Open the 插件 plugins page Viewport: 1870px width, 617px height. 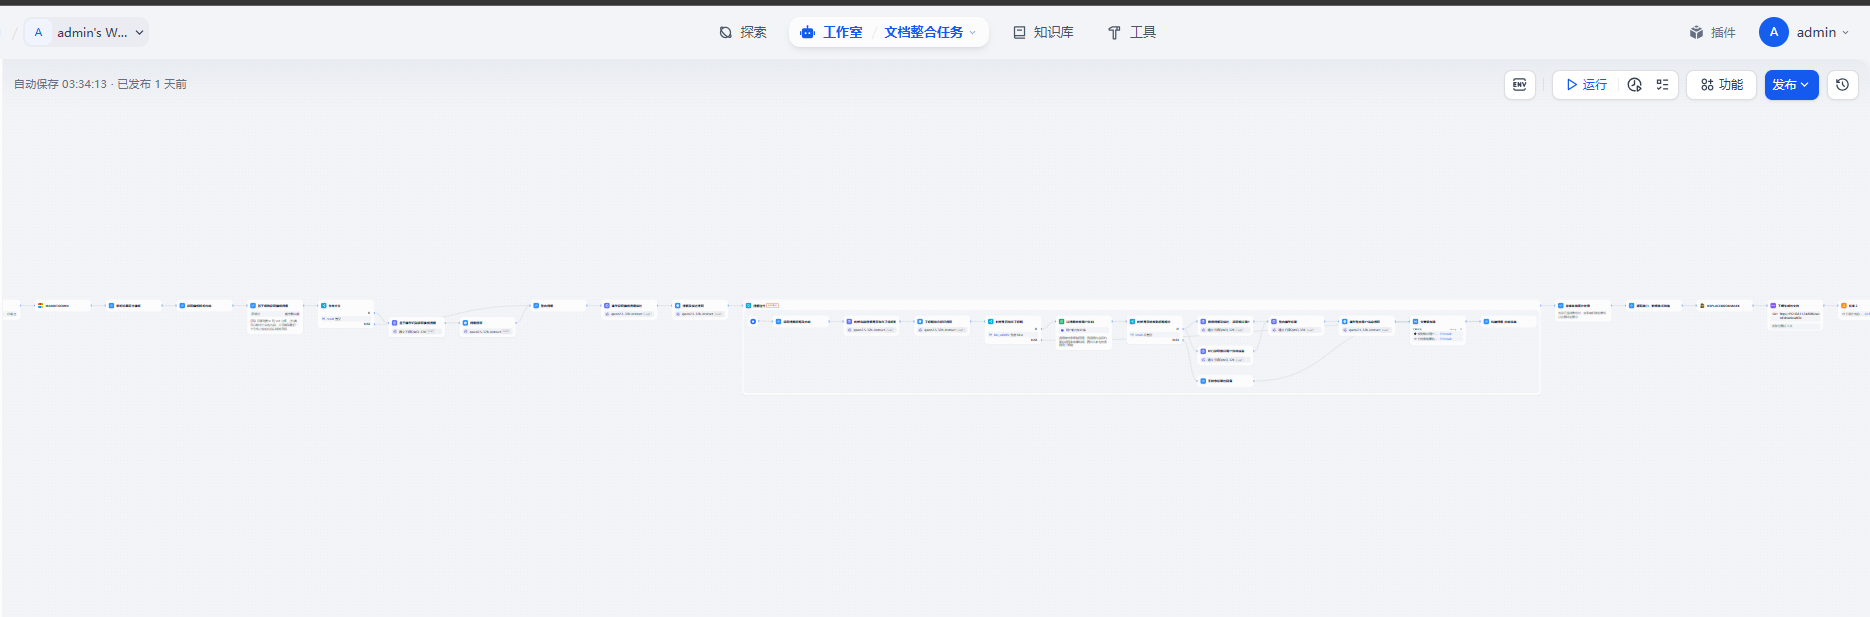tap(1713, 32)
